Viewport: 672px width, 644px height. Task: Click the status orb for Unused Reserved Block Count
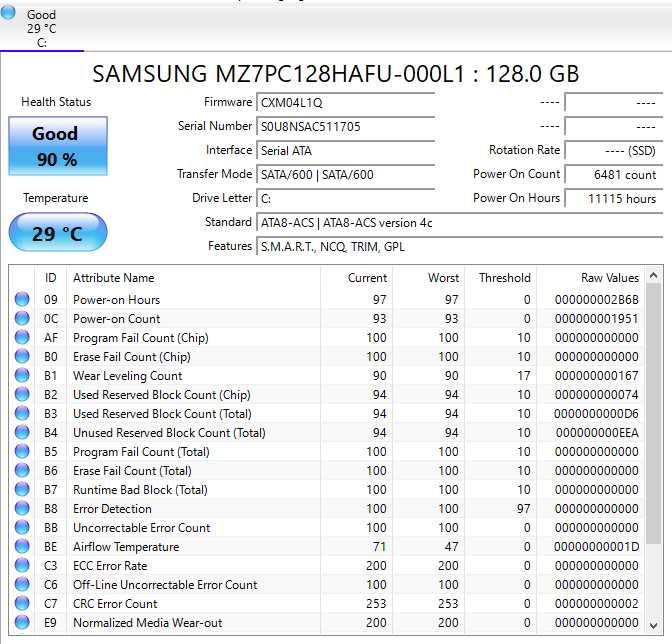coord(22,432)
